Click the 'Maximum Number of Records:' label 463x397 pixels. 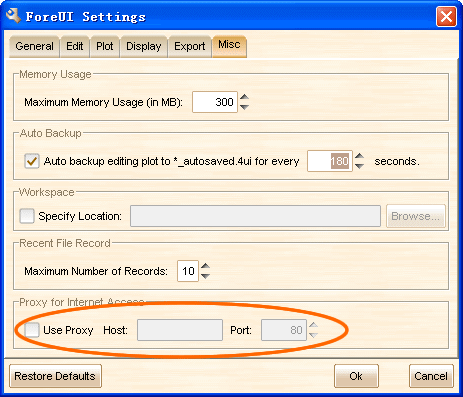pos(96,271)
